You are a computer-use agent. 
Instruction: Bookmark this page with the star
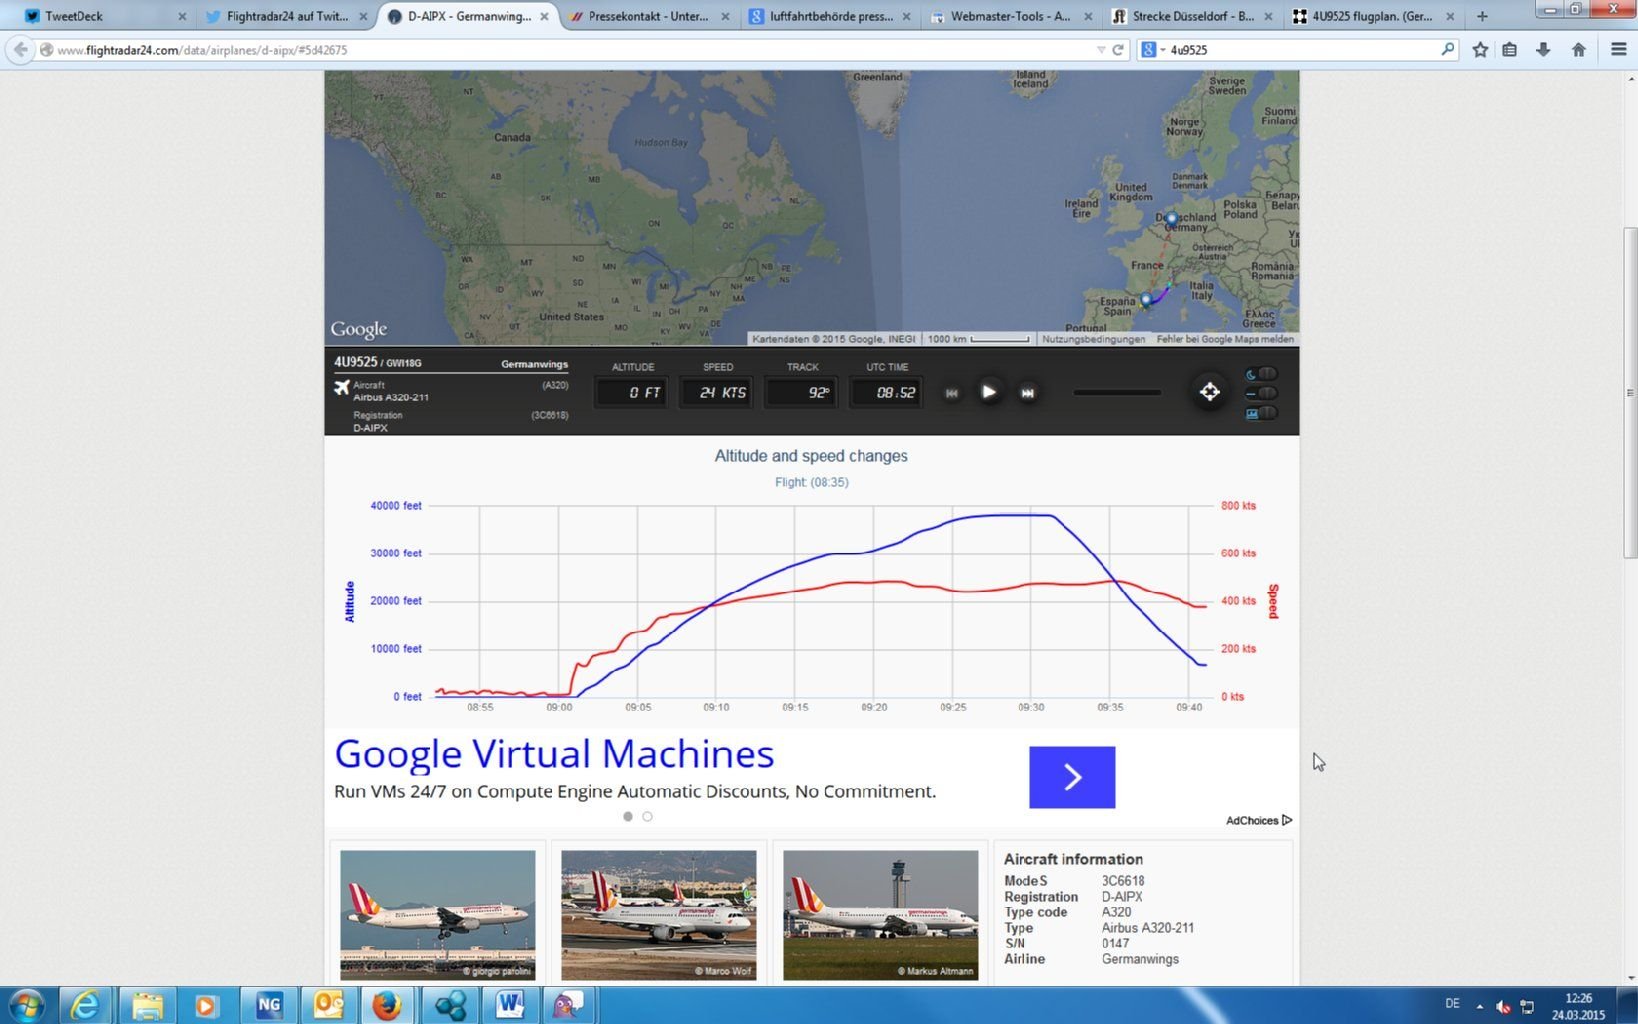pos(1480,49)
